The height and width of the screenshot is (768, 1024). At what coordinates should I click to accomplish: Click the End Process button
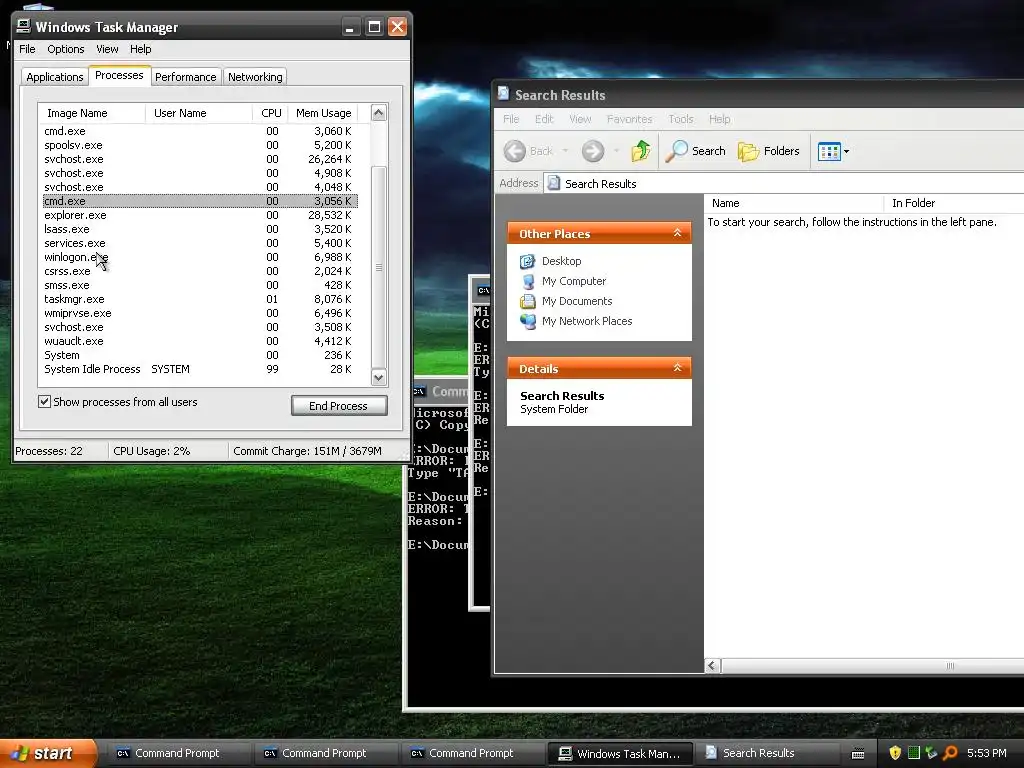(339, 406)
